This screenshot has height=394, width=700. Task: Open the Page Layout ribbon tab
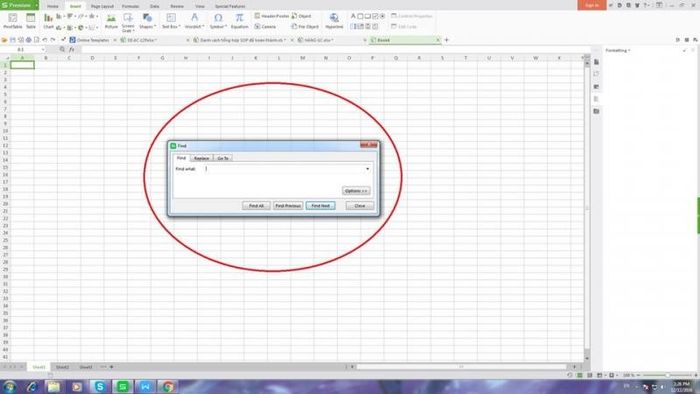(x=102, y=6)
